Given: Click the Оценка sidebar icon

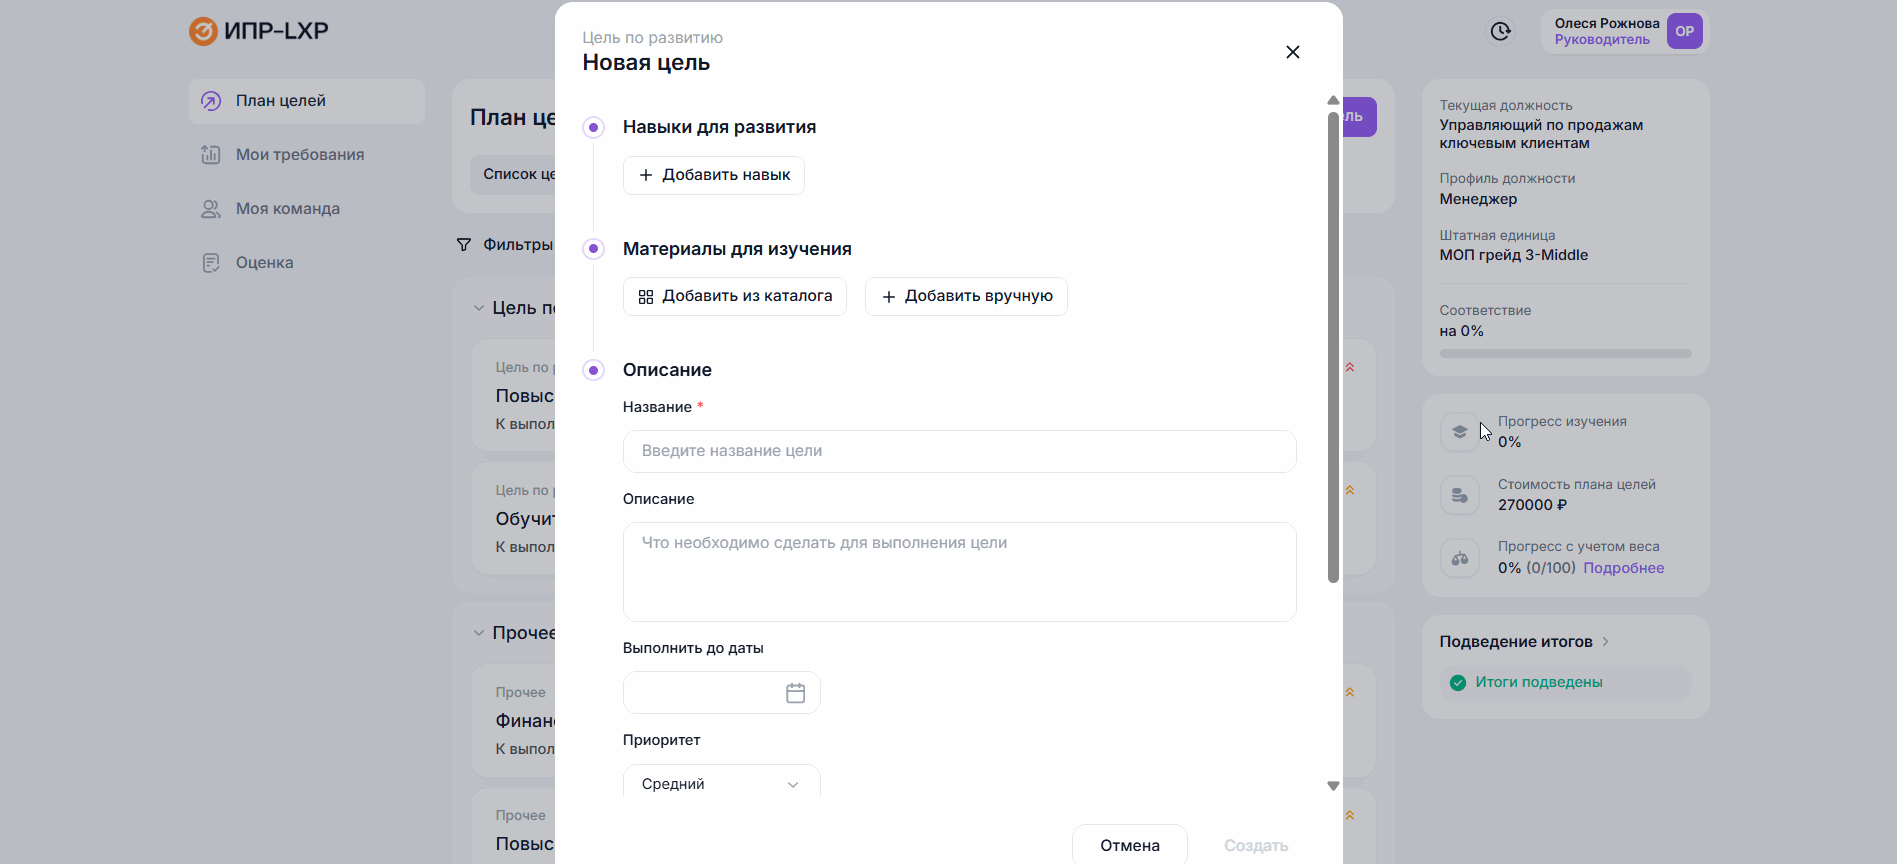Looking at the screenshot, I should click(211, 263).
